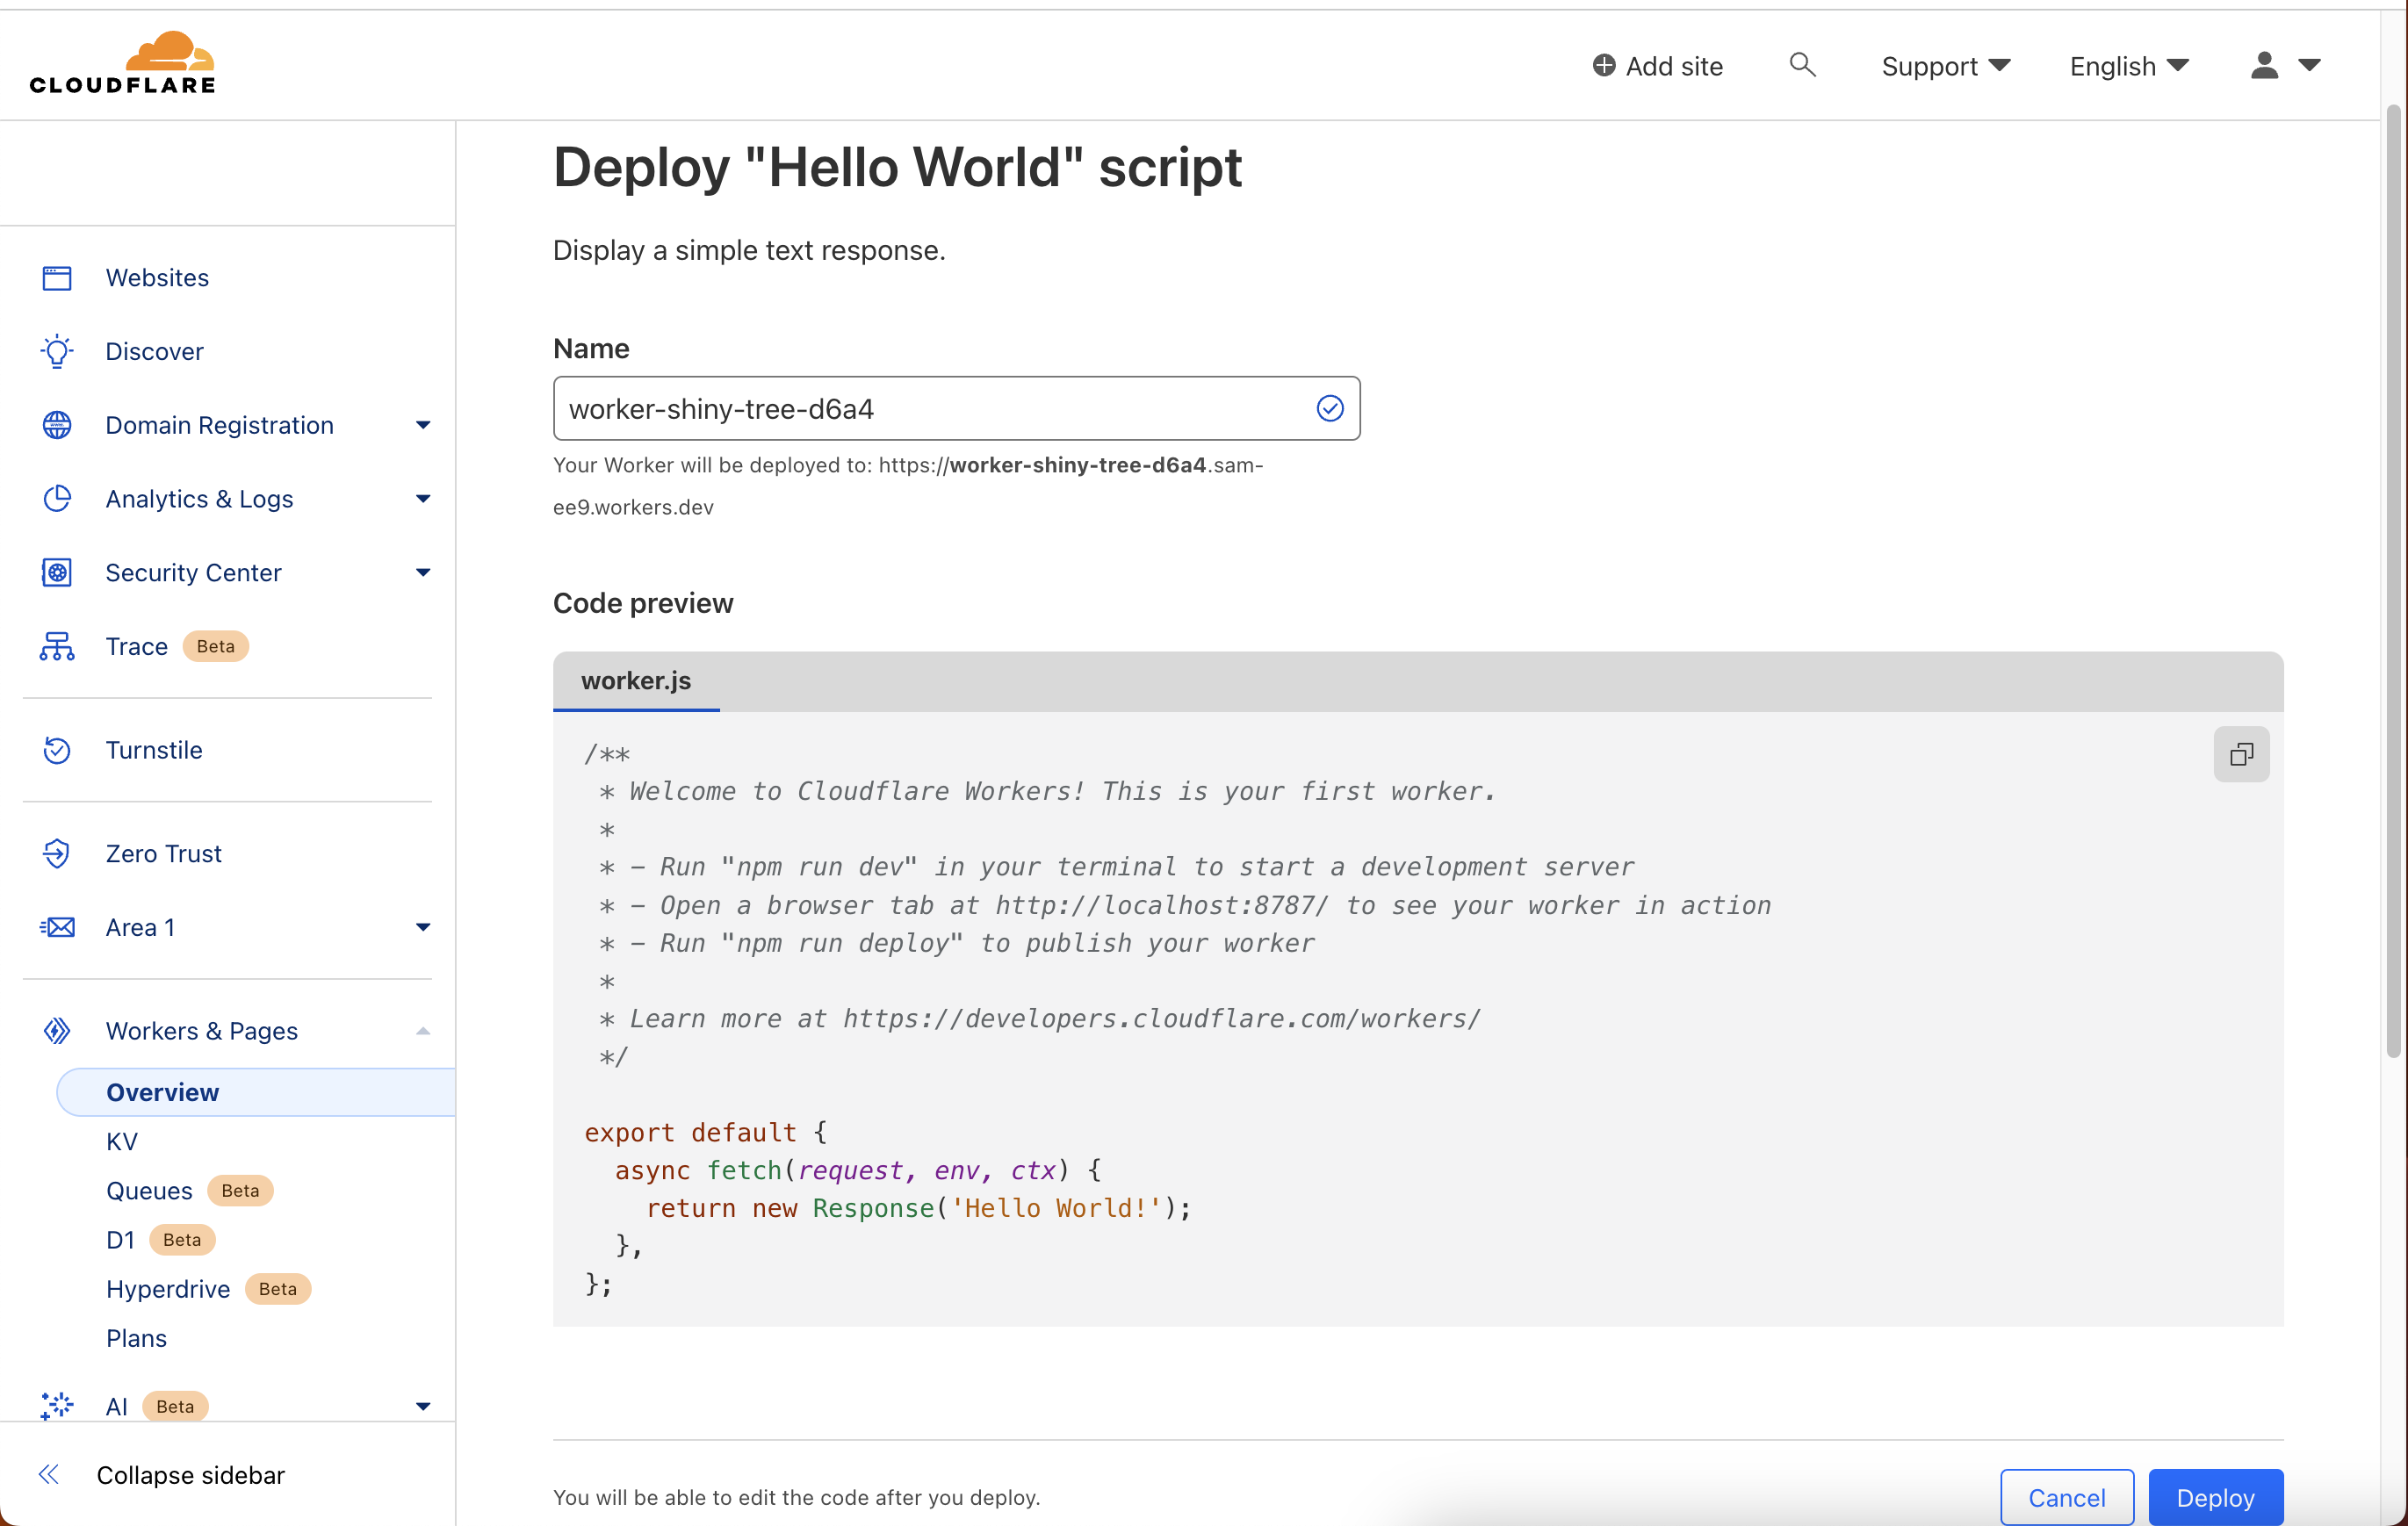2408x1526 pixels.
Task: Click the Domain Registration globe icon
Action: [x=57, y=425]
